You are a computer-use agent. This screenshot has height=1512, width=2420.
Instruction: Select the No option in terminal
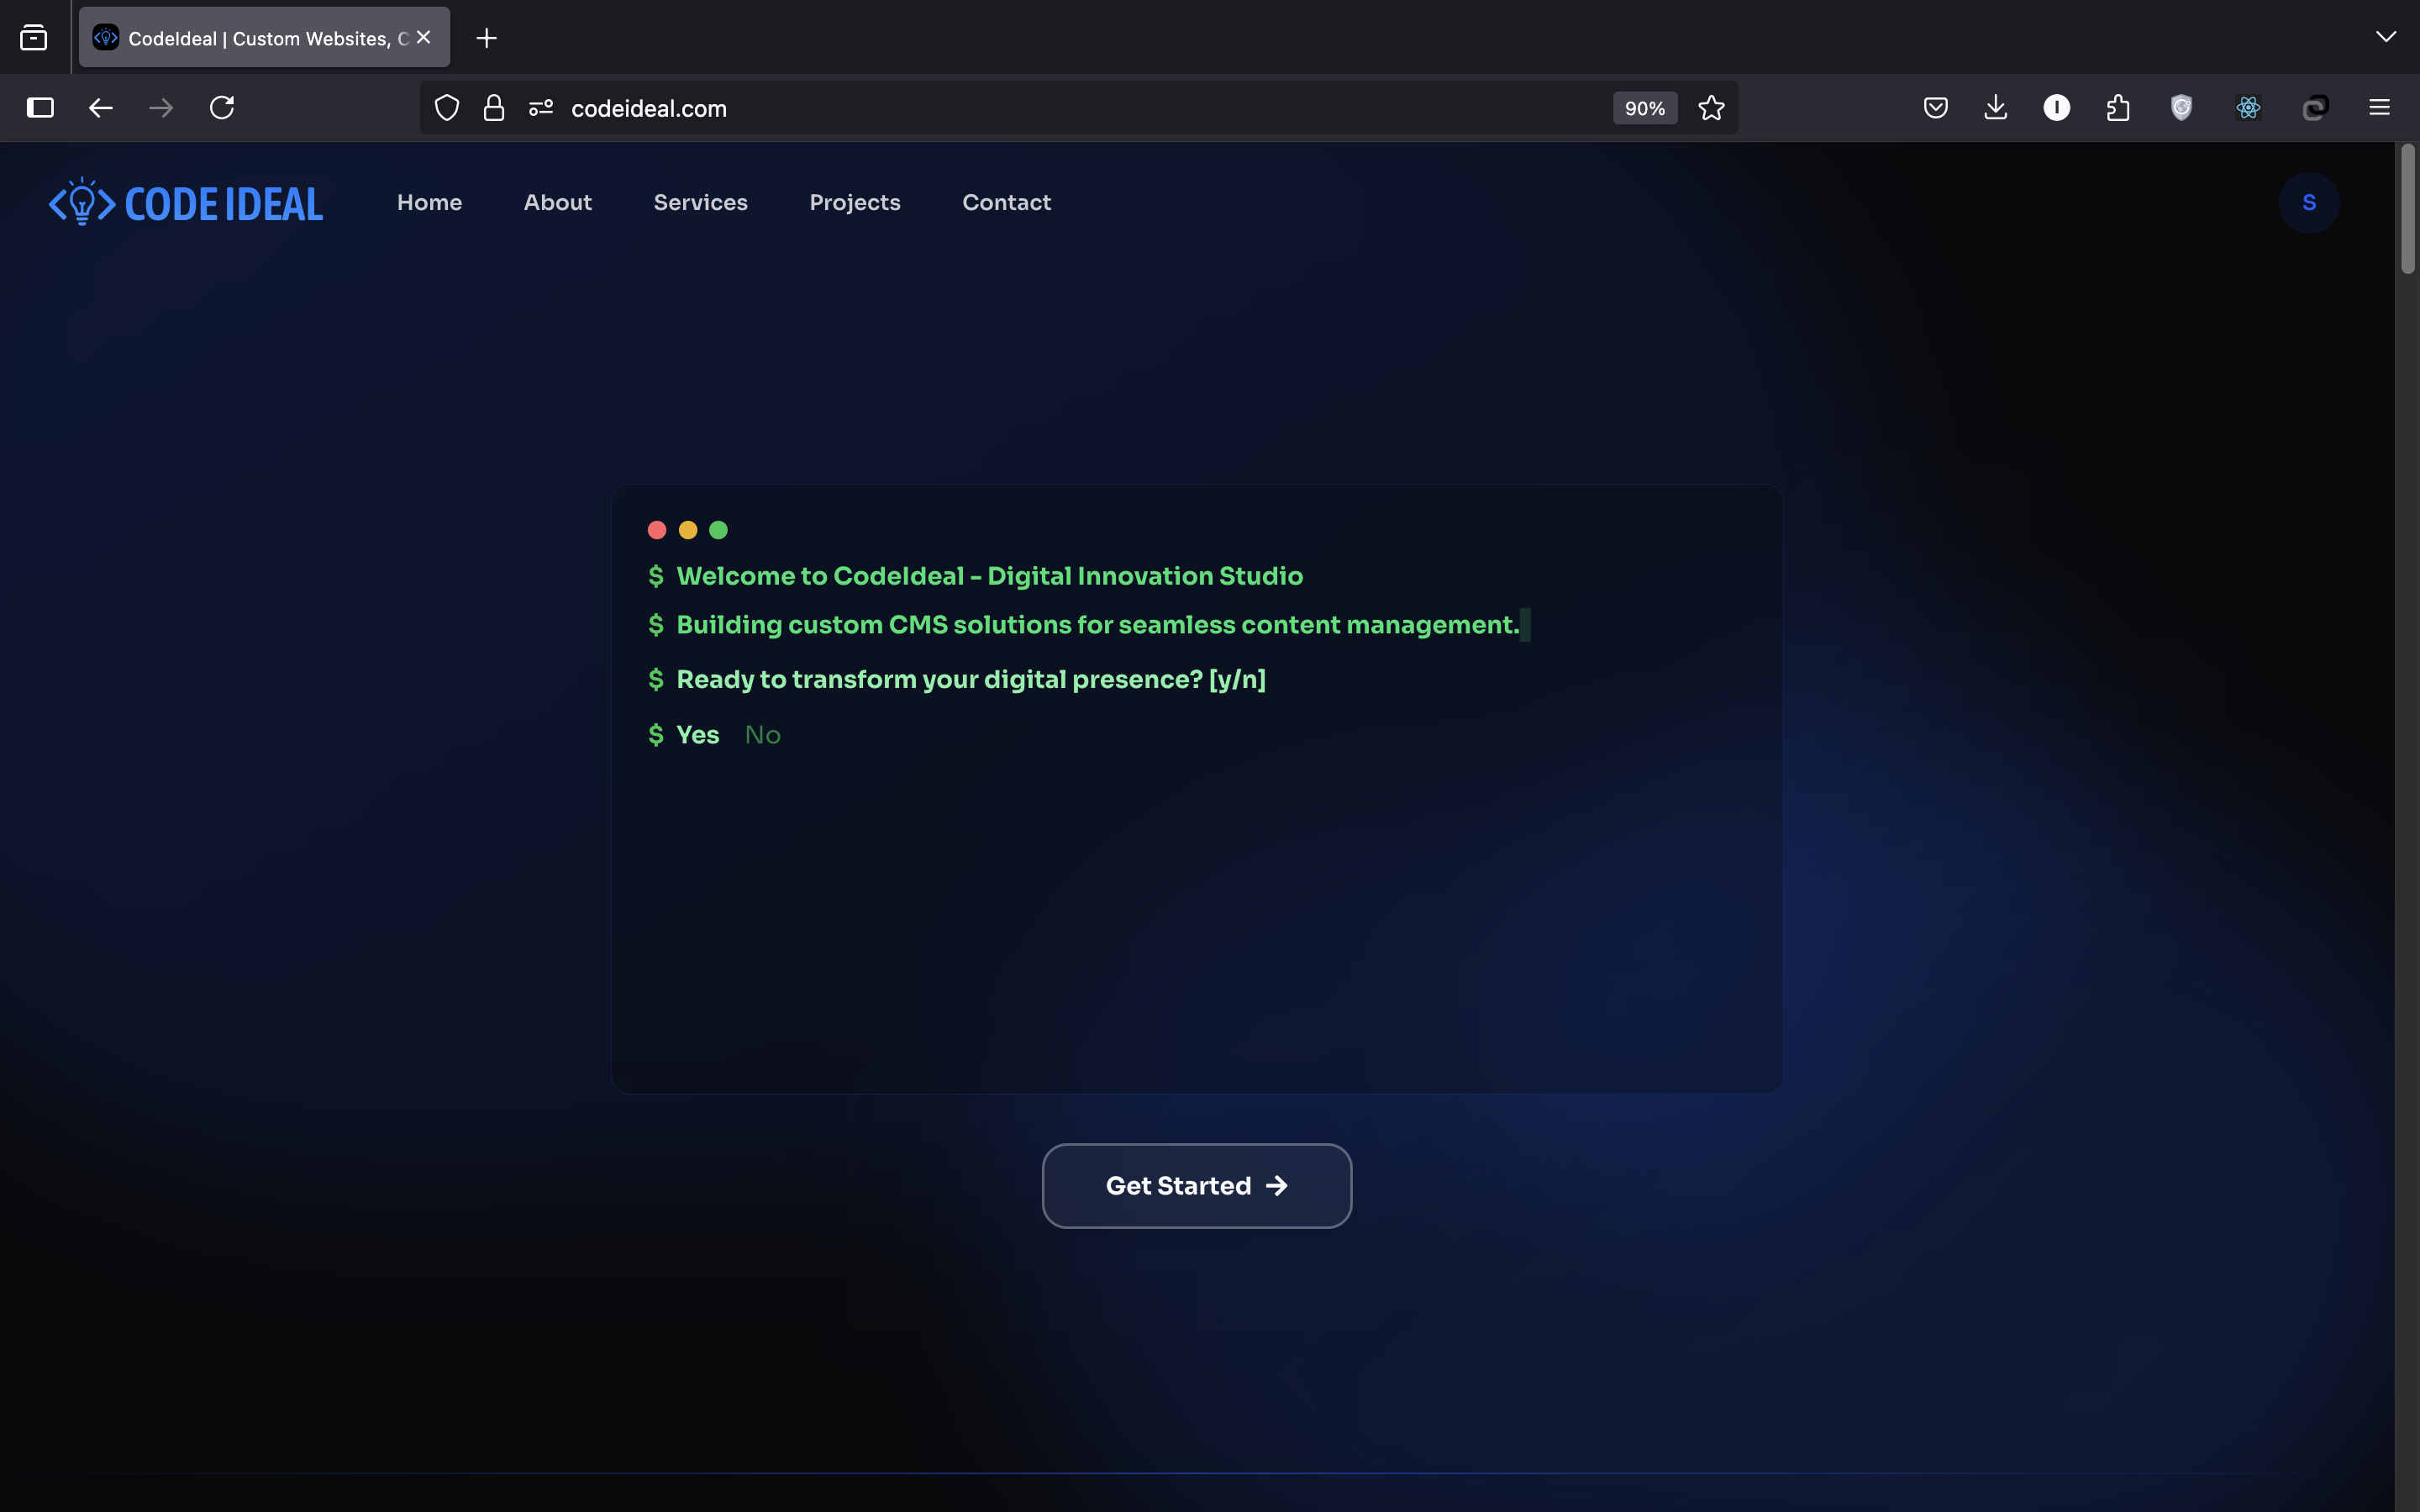[762, 735]
